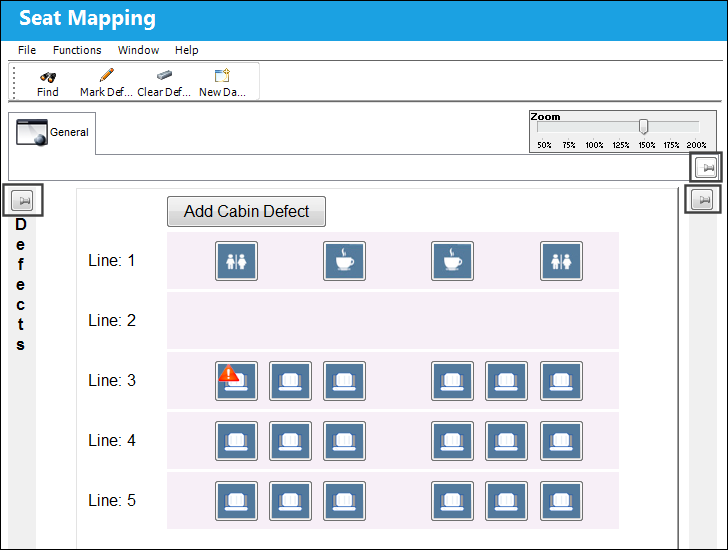Viewport: 728px width, 550px height.
Task: Toggle the pin icon below the Zoom box
Action: pos(706,168)
